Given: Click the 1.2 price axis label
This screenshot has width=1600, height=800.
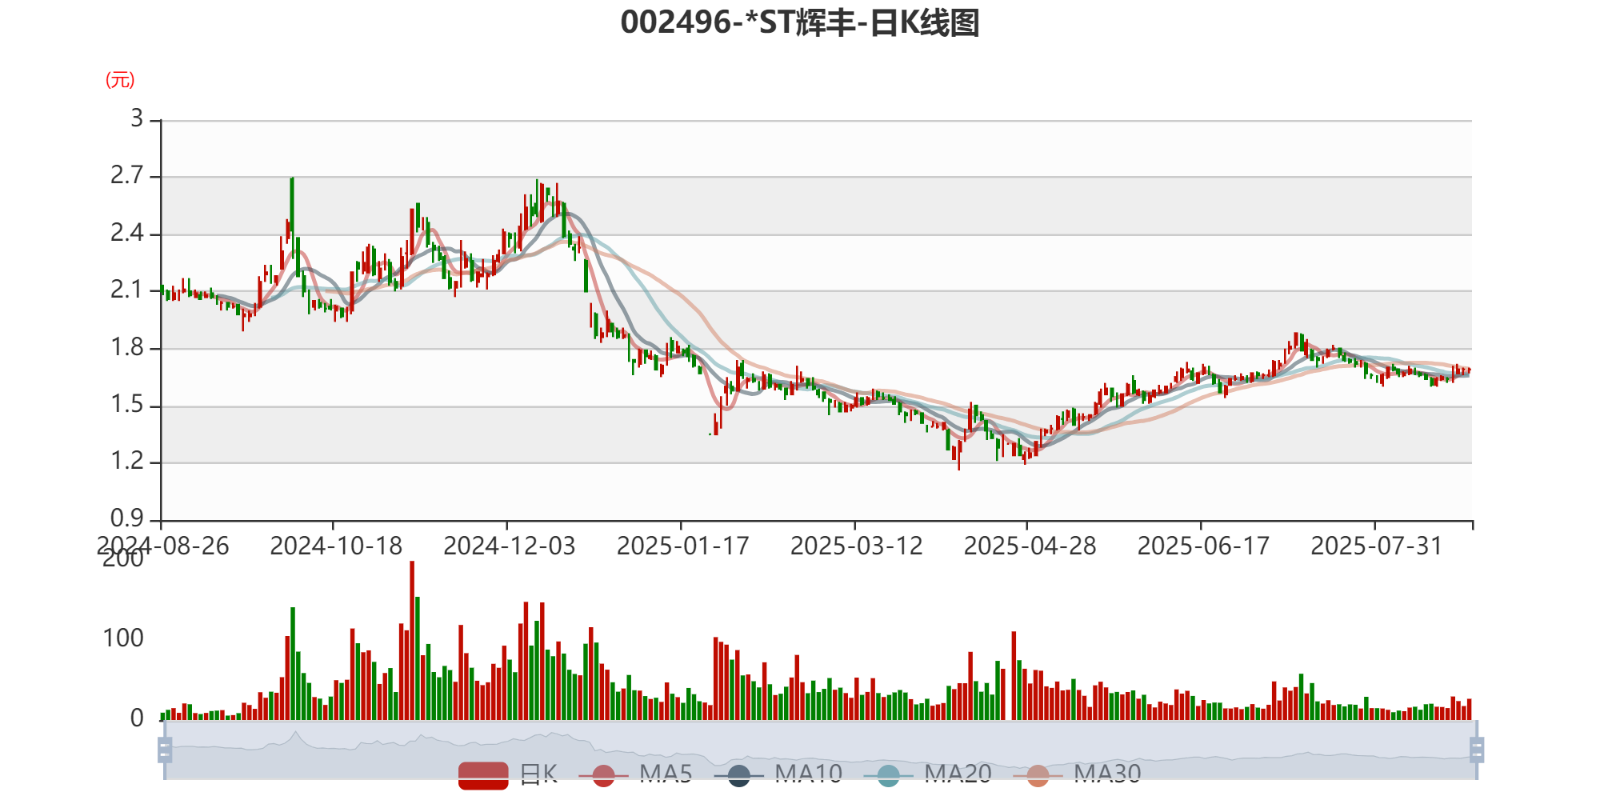Looking at the screenshot, I should point(127,462).
